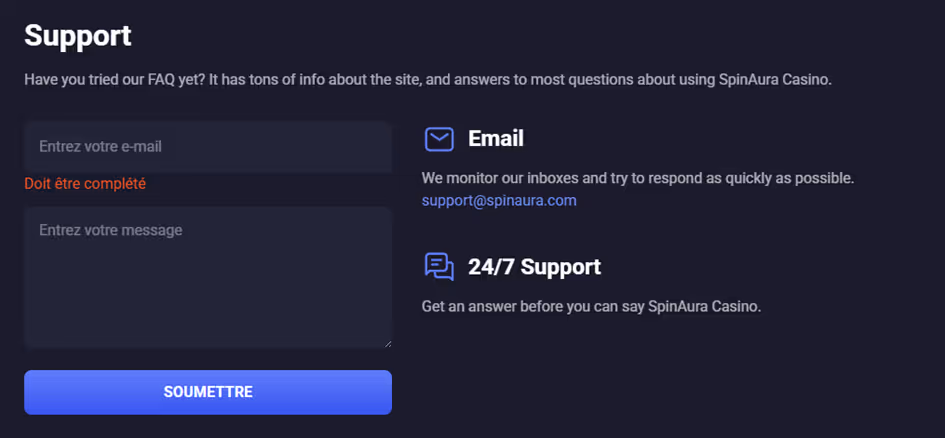Grab the message box resize handle
This screenshot has width=945, height=438.
click(x=386, y=343)
